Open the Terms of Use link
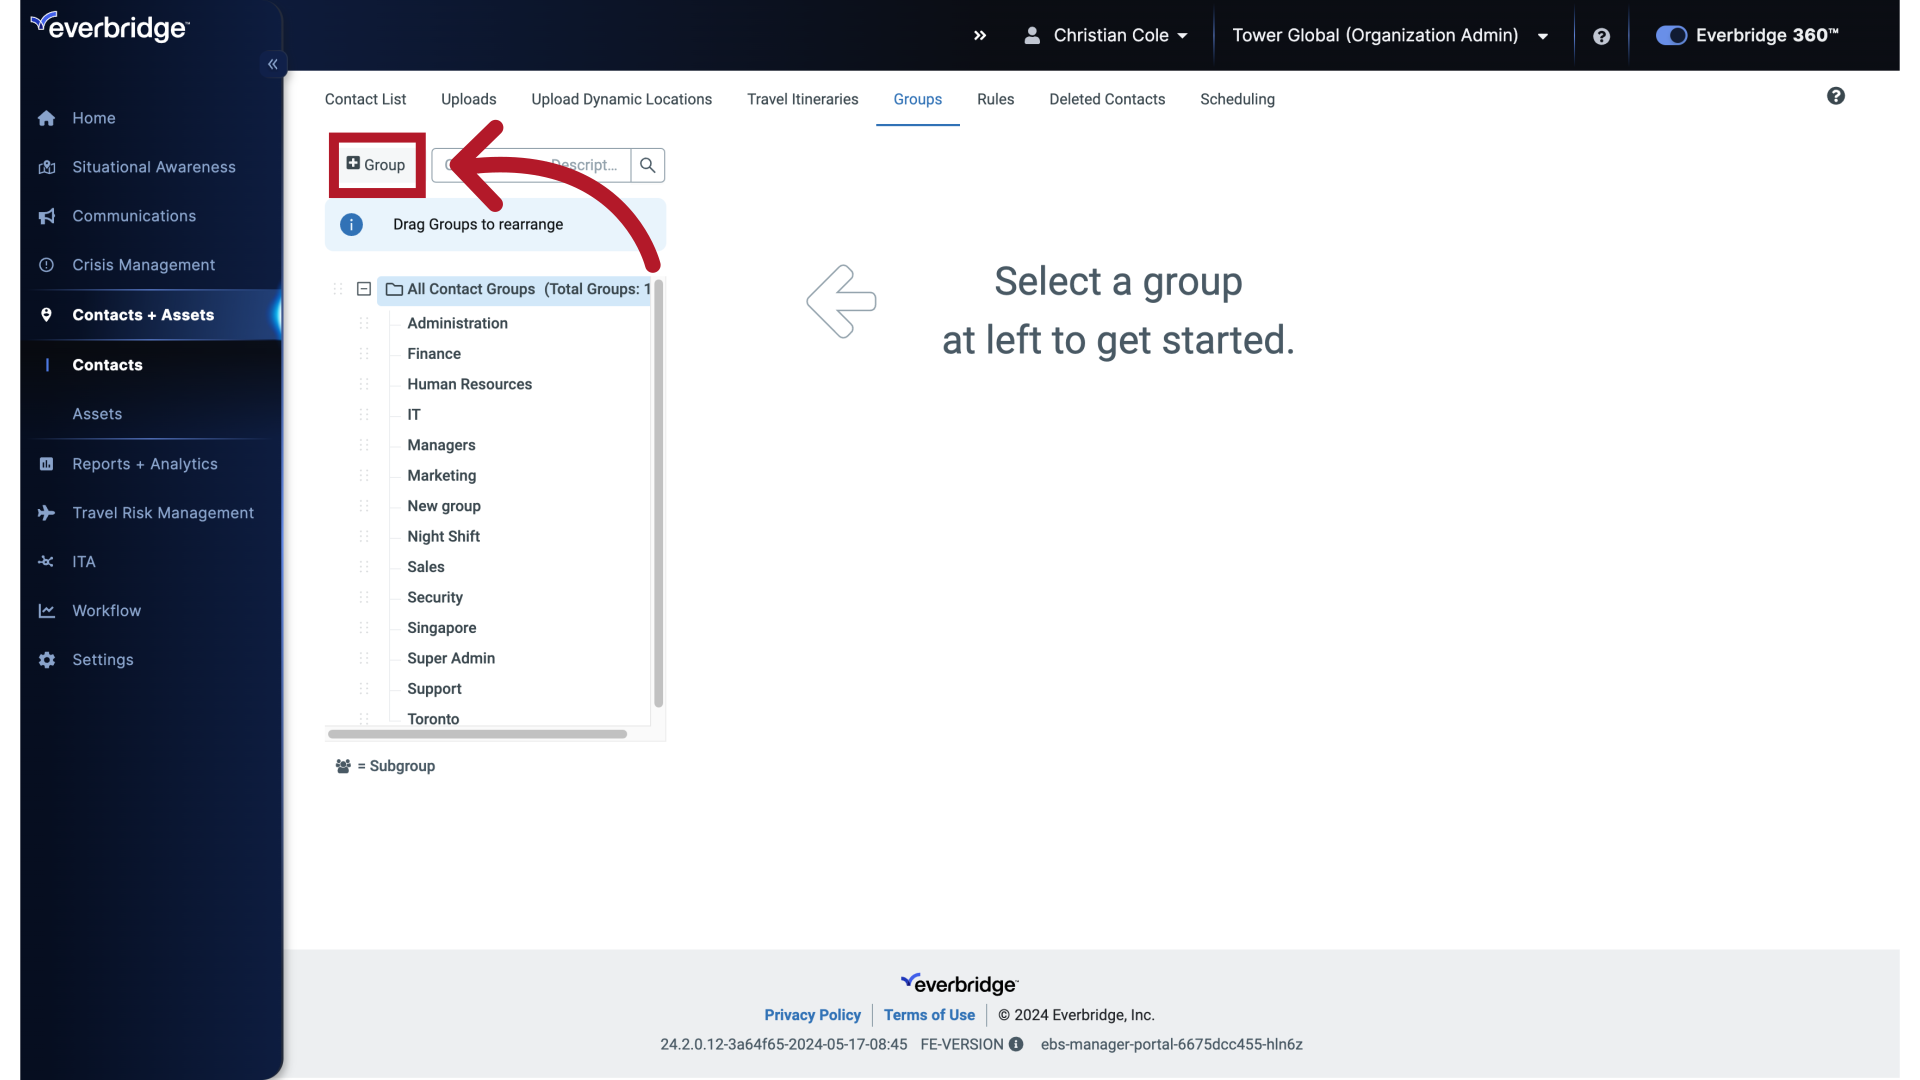Viewport: 1920px width, 1080px height. (x=929, y=1014)
